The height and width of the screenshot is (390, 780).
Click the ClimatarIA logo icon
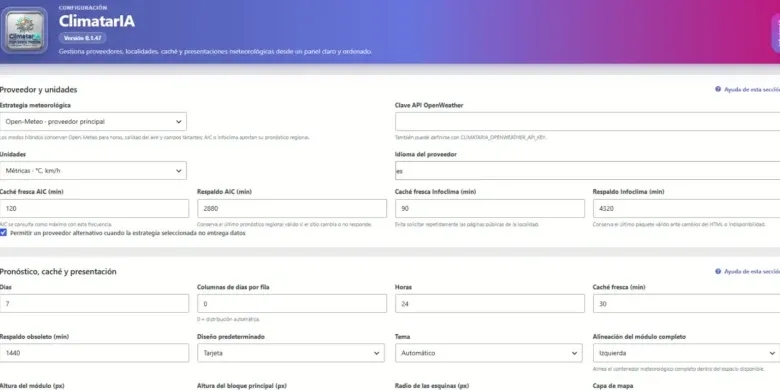point(24,30)
